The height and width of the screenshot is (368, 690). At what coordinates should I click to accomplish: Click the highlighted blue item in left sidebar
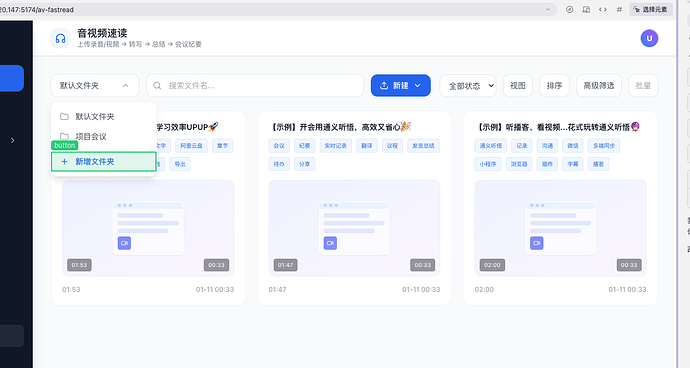pos(12,78)
